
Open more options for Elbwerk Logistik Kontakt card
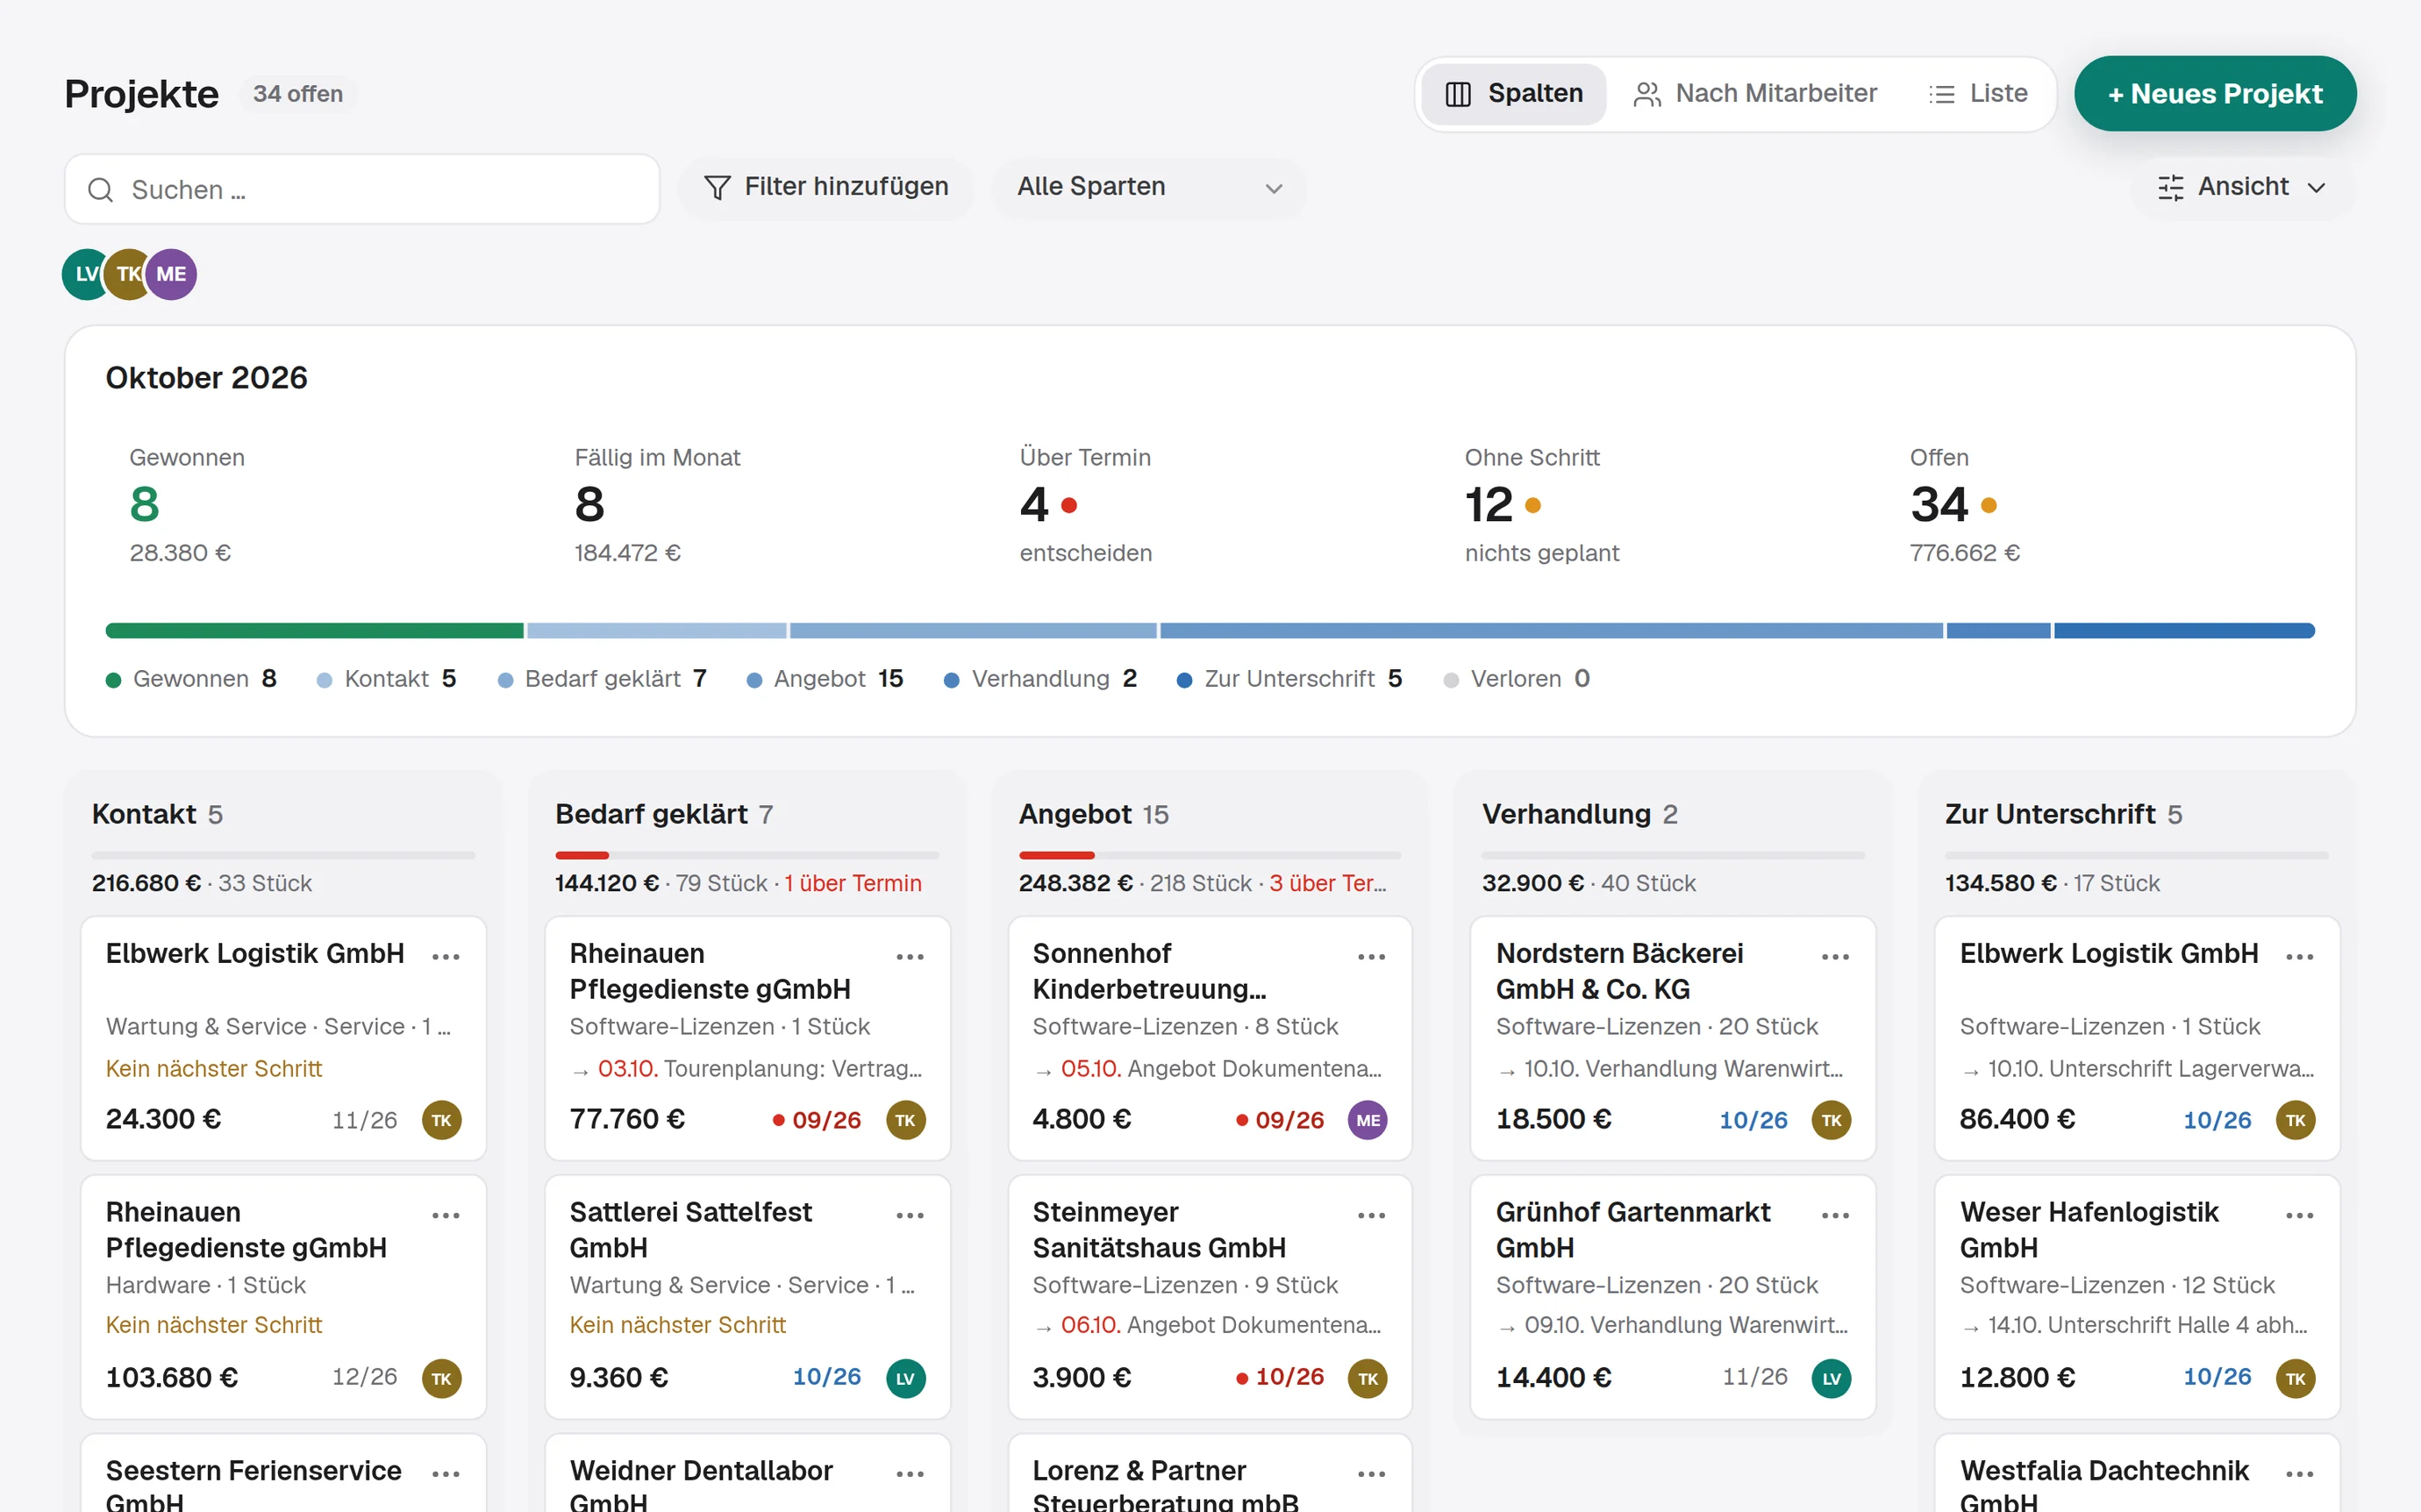[x=446, y=957]
